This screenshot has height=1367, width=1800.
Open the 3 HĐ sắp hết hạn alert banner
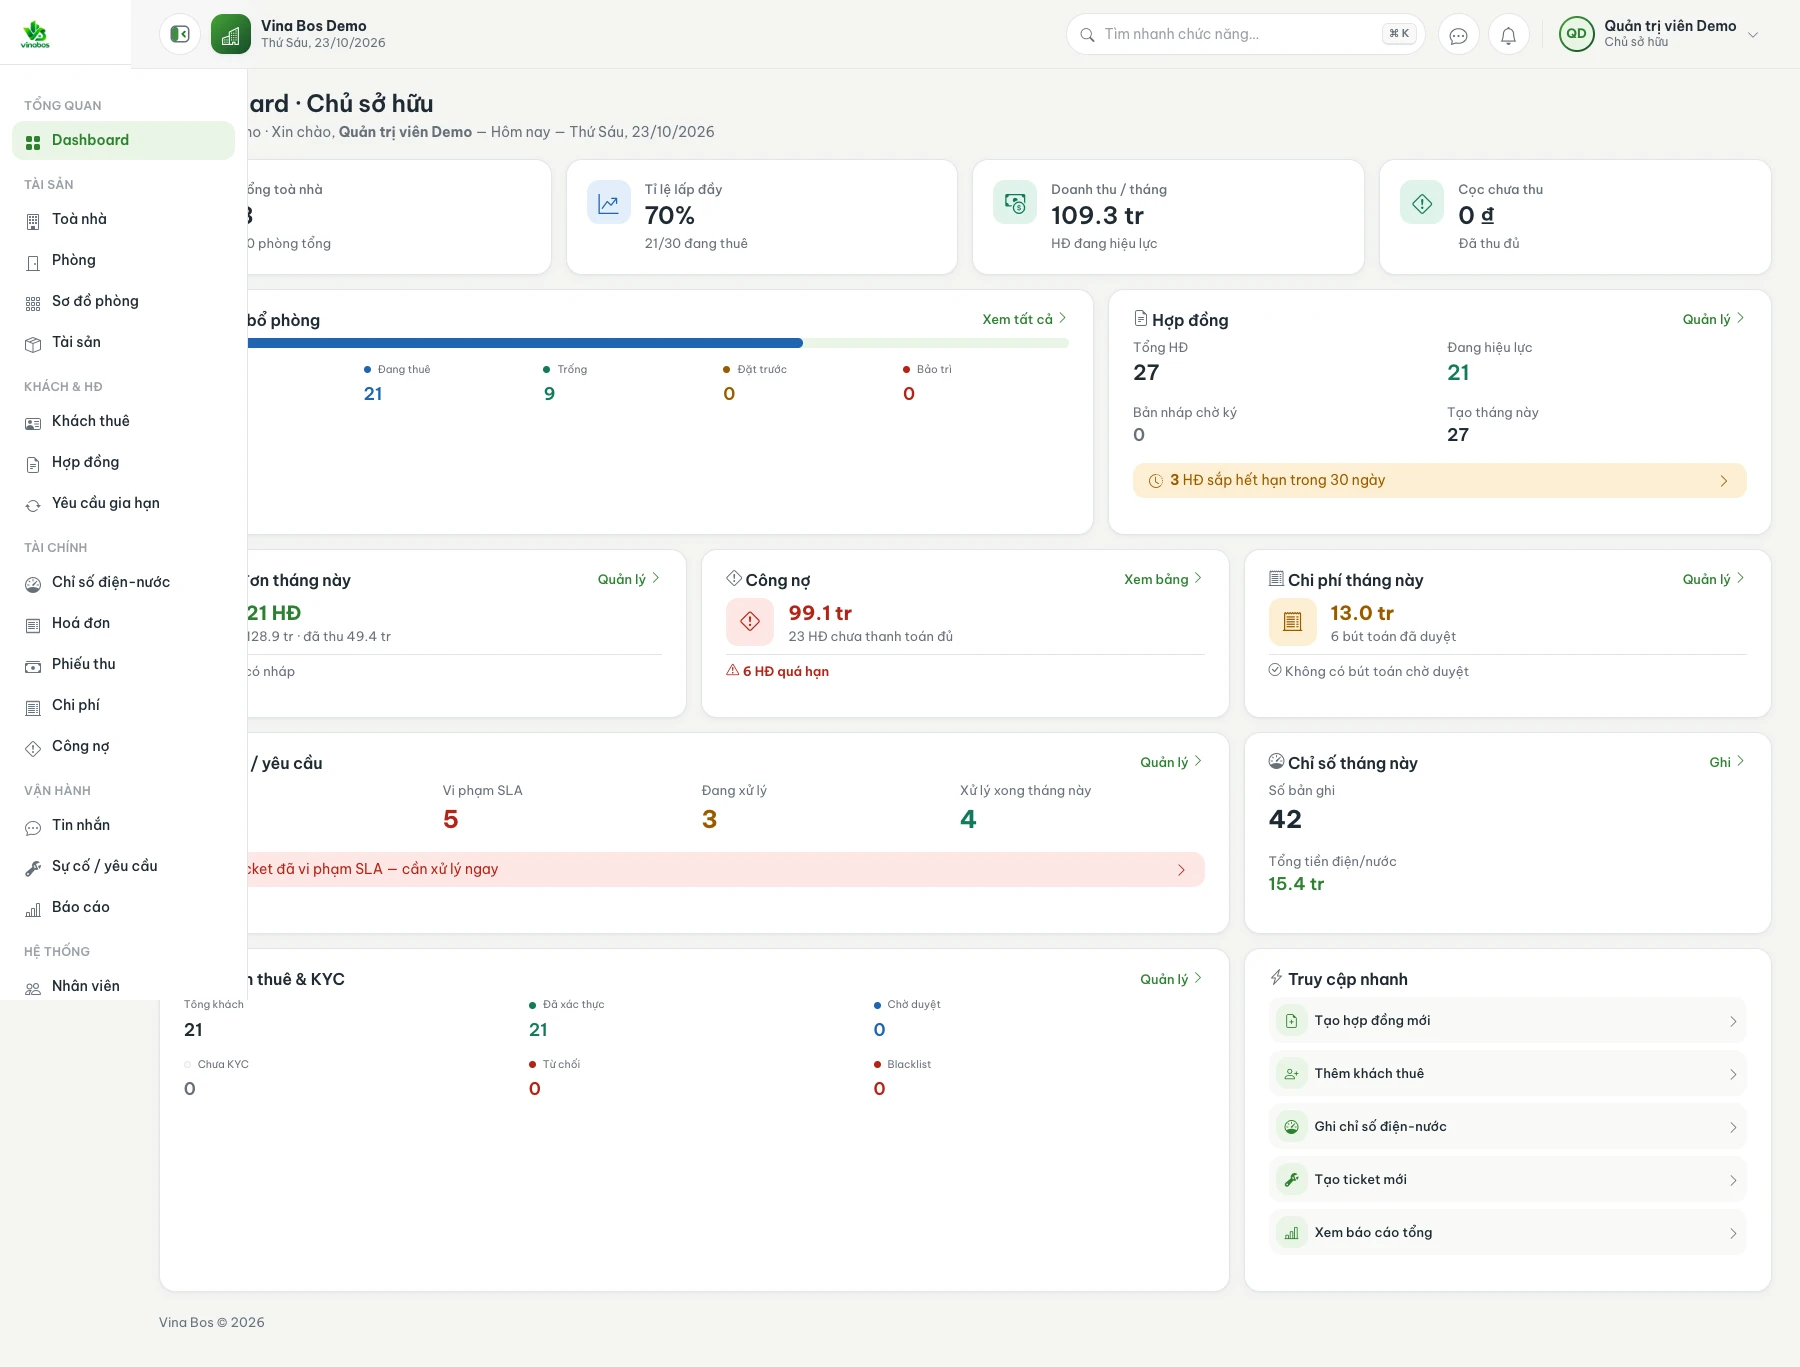click(x=1439, y=480)
